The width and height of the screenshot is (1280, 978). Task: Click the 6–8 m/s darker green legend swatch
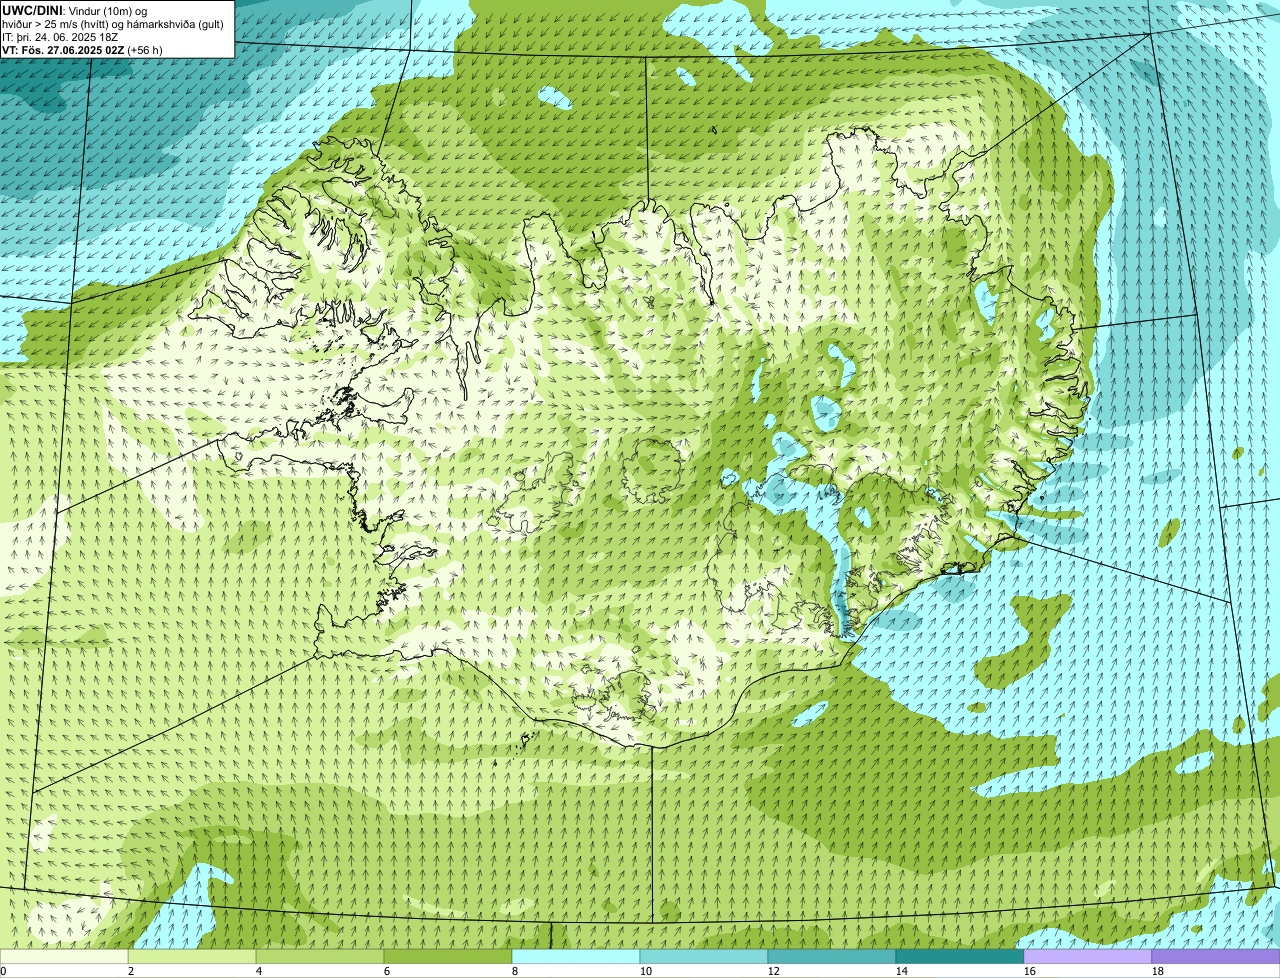click(448, 956)
